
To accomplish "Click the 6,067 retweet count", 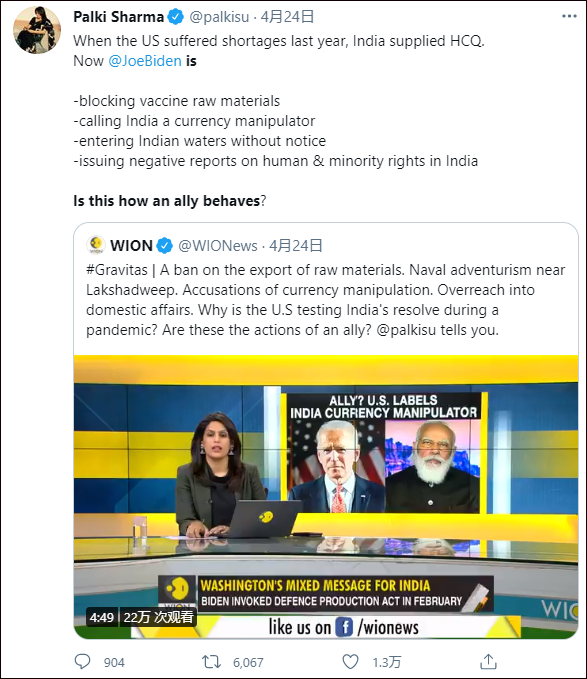I will click(x=248, y=662).
